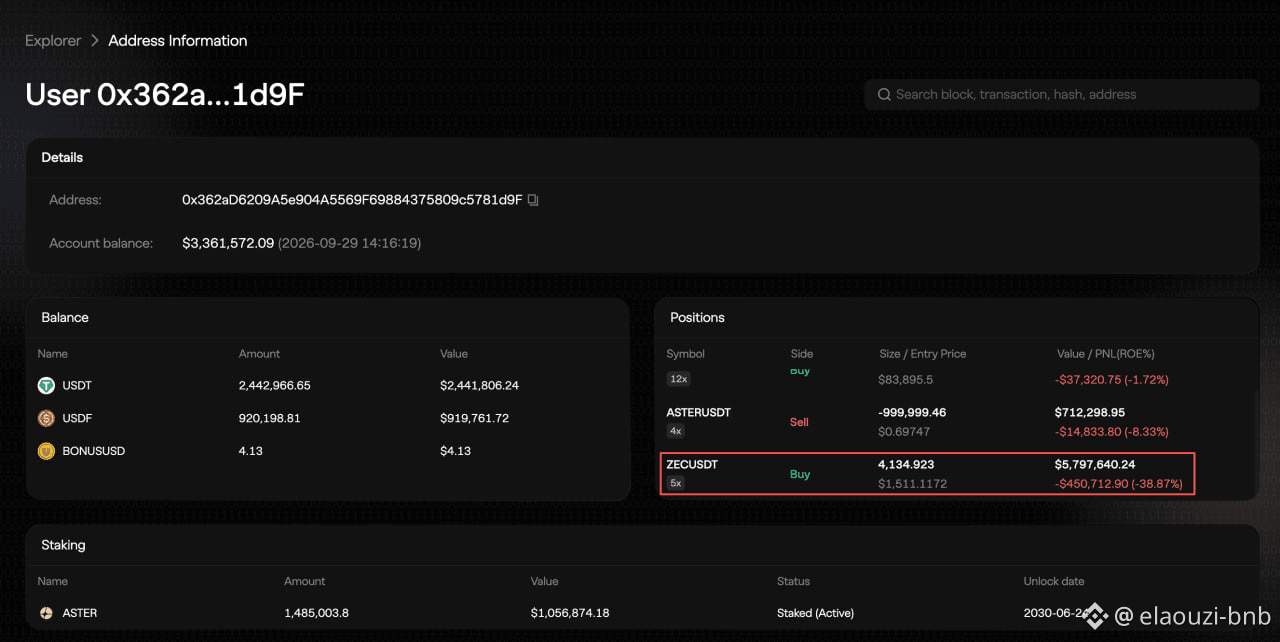Open Address Information breadcrumb

point(178,41)
